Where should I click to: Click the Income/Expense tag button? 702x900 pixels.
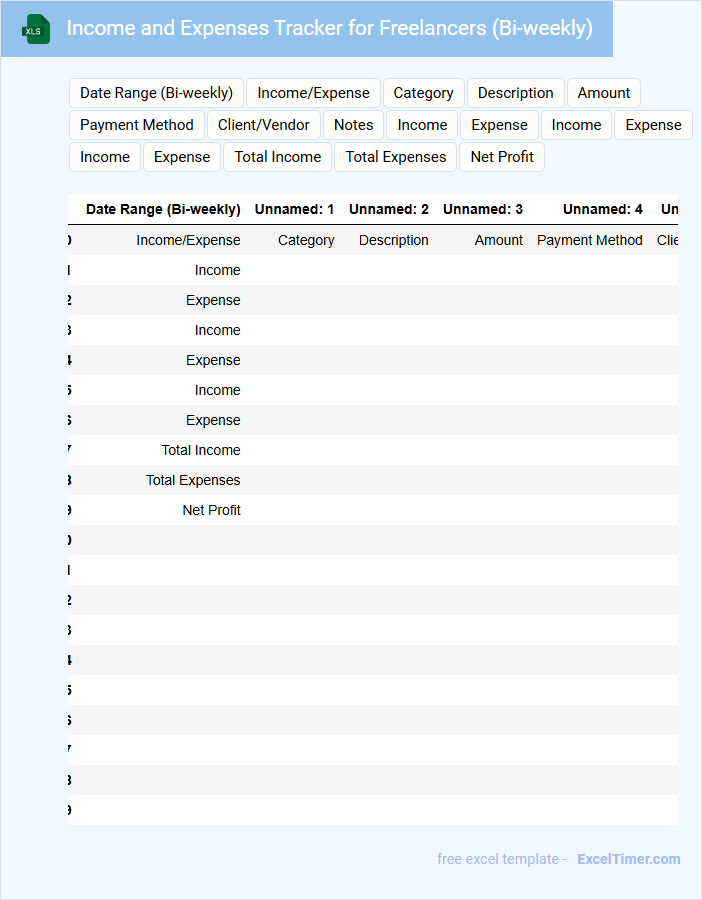(x=313, y=93)
